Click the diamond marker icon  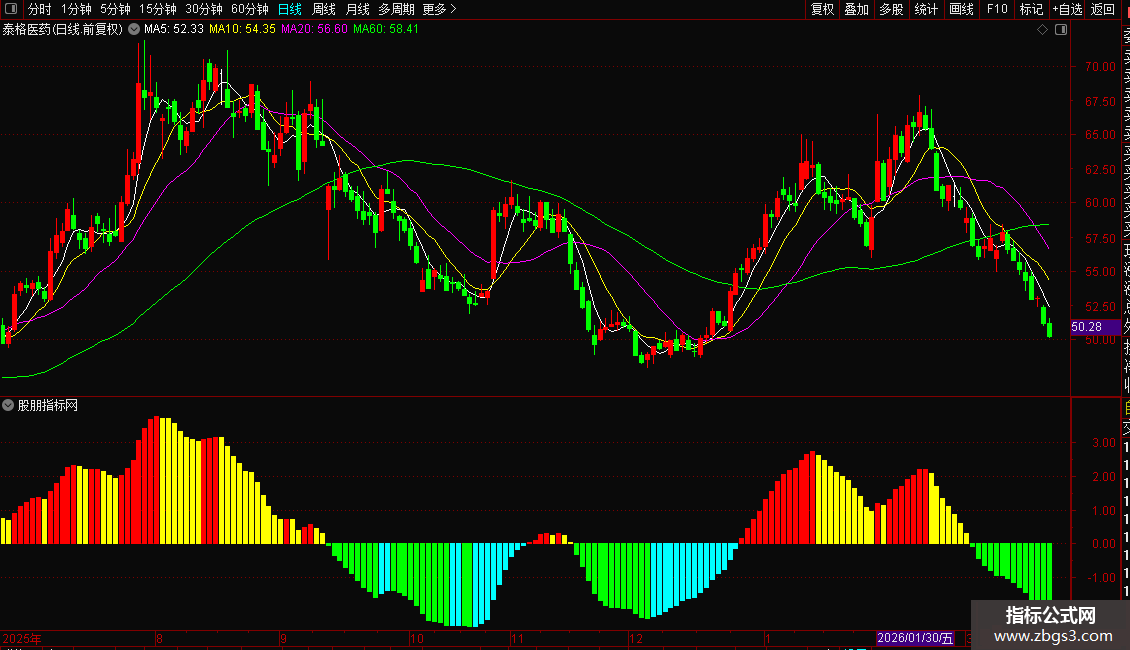point(1042,30)
